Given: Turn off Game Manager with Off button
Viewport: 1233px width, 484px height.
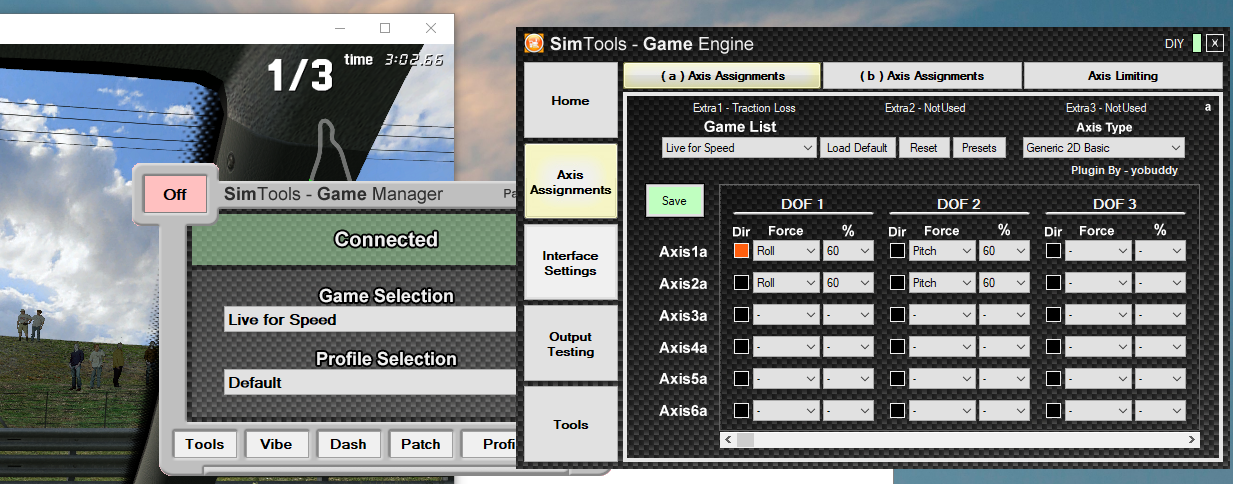Looking at the screenshot, I should coord(175,194).
